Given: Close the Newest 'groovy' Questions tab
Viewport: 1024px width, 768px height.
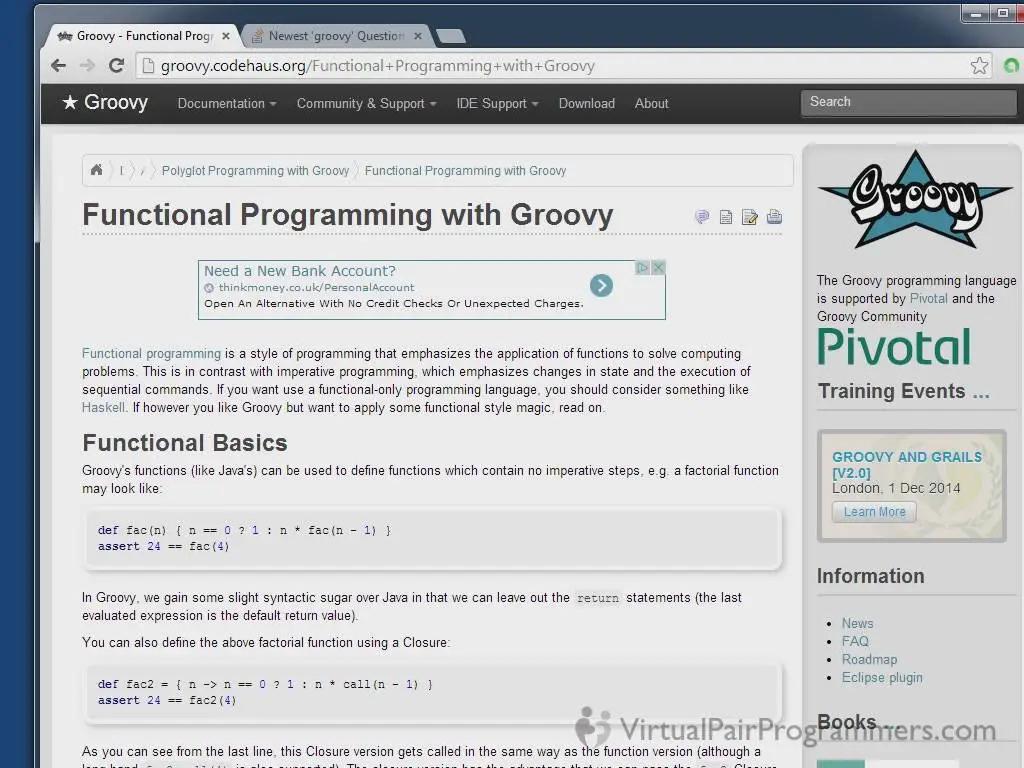Looking at the screenshot, I should click(418, 36).
